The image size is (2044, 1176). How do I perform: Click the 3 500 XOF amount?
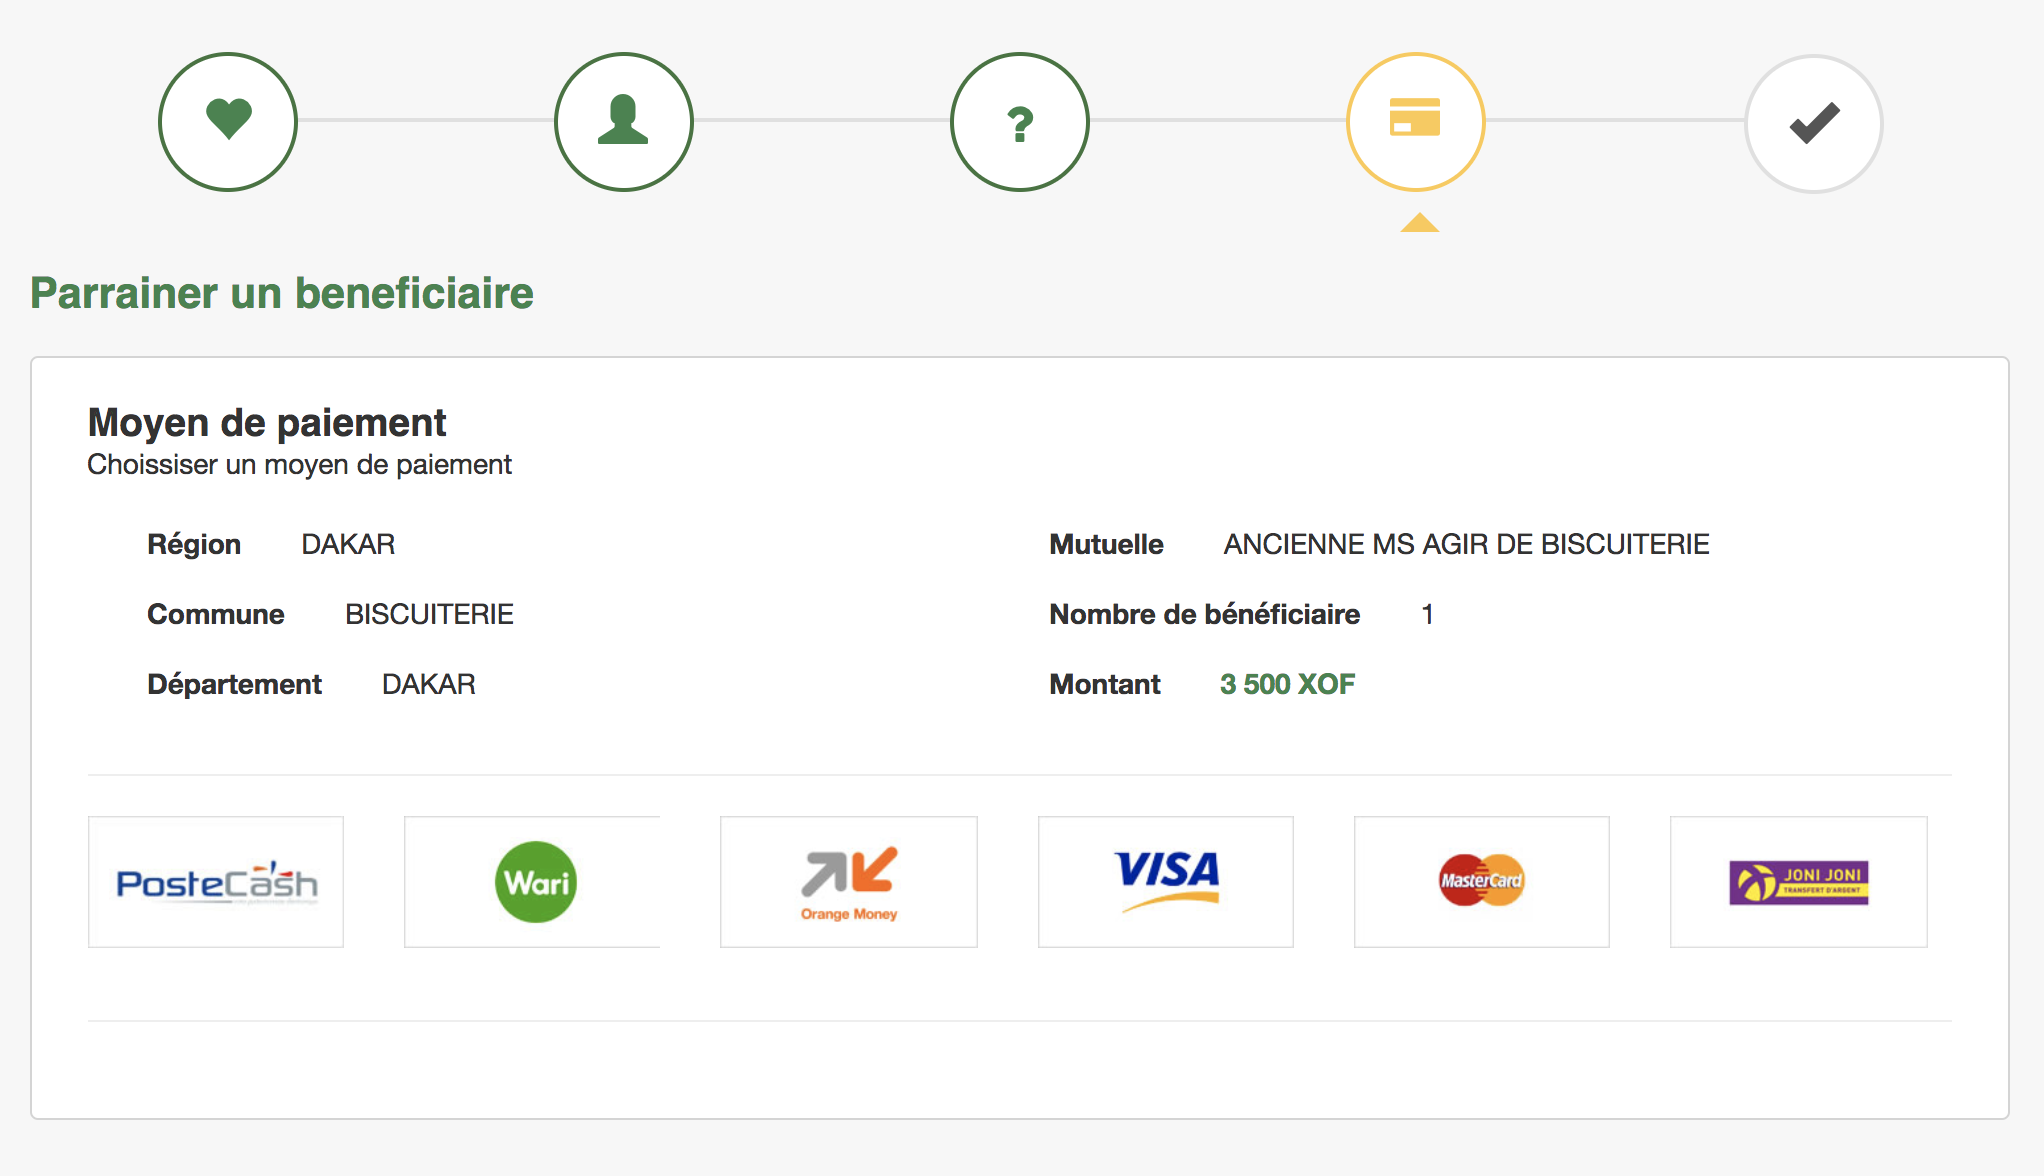tap(1287, 684)
